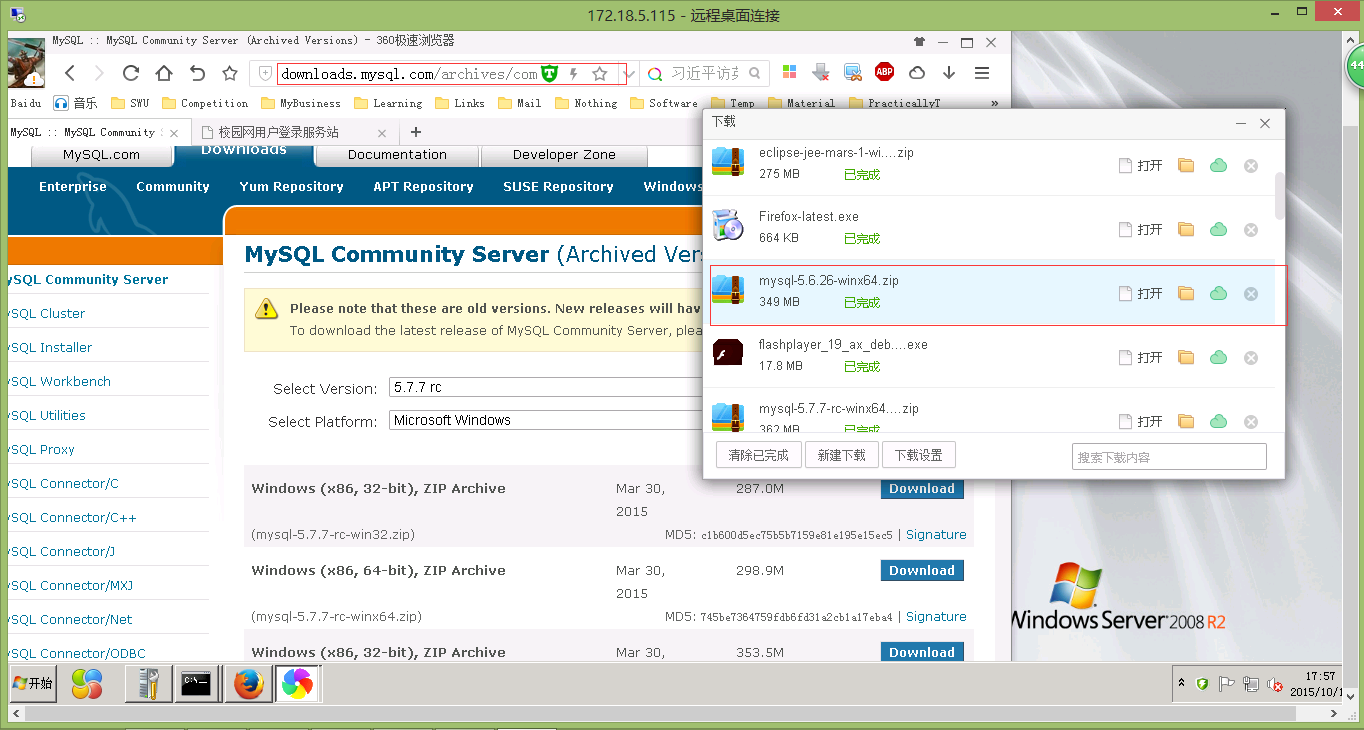Click 新建下载 button in downloads panel
Image resolution: width=1364 pixels, height=730 pixels.
[841, 455]
